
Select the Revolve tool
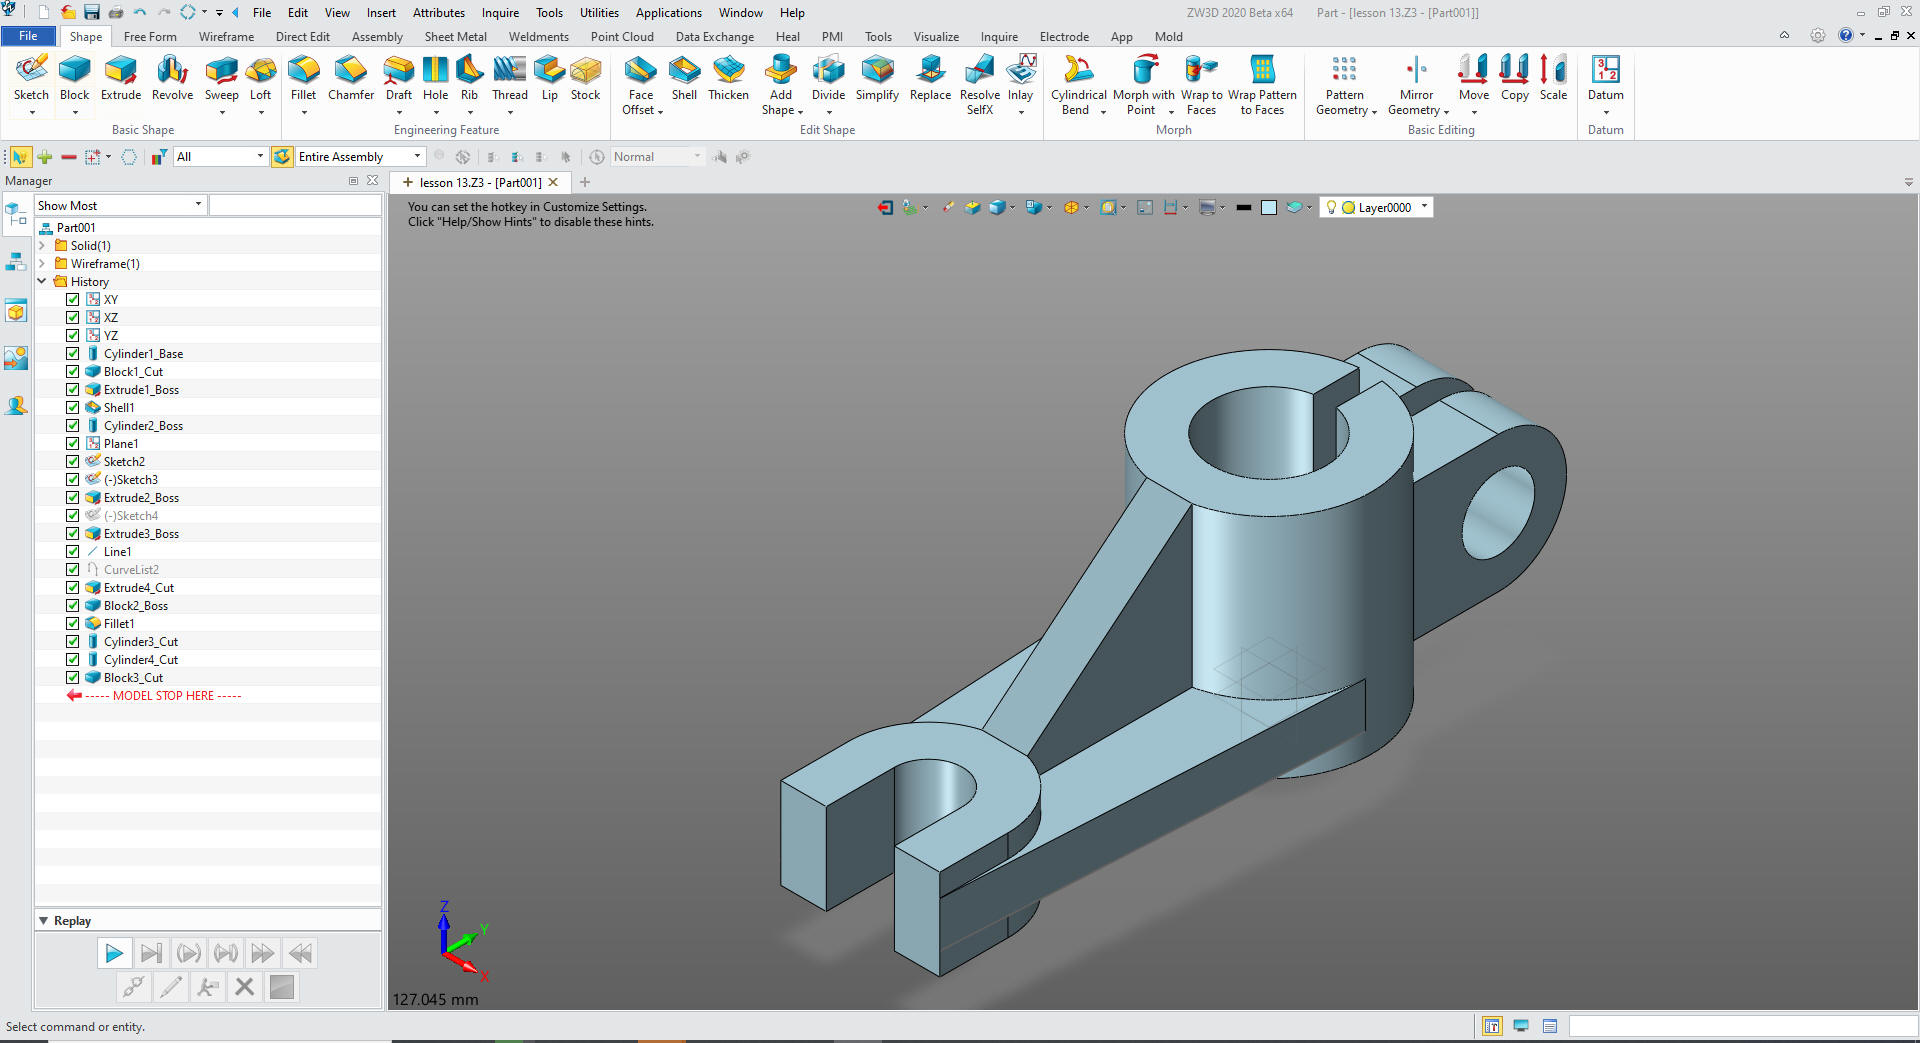click(172, 78)
